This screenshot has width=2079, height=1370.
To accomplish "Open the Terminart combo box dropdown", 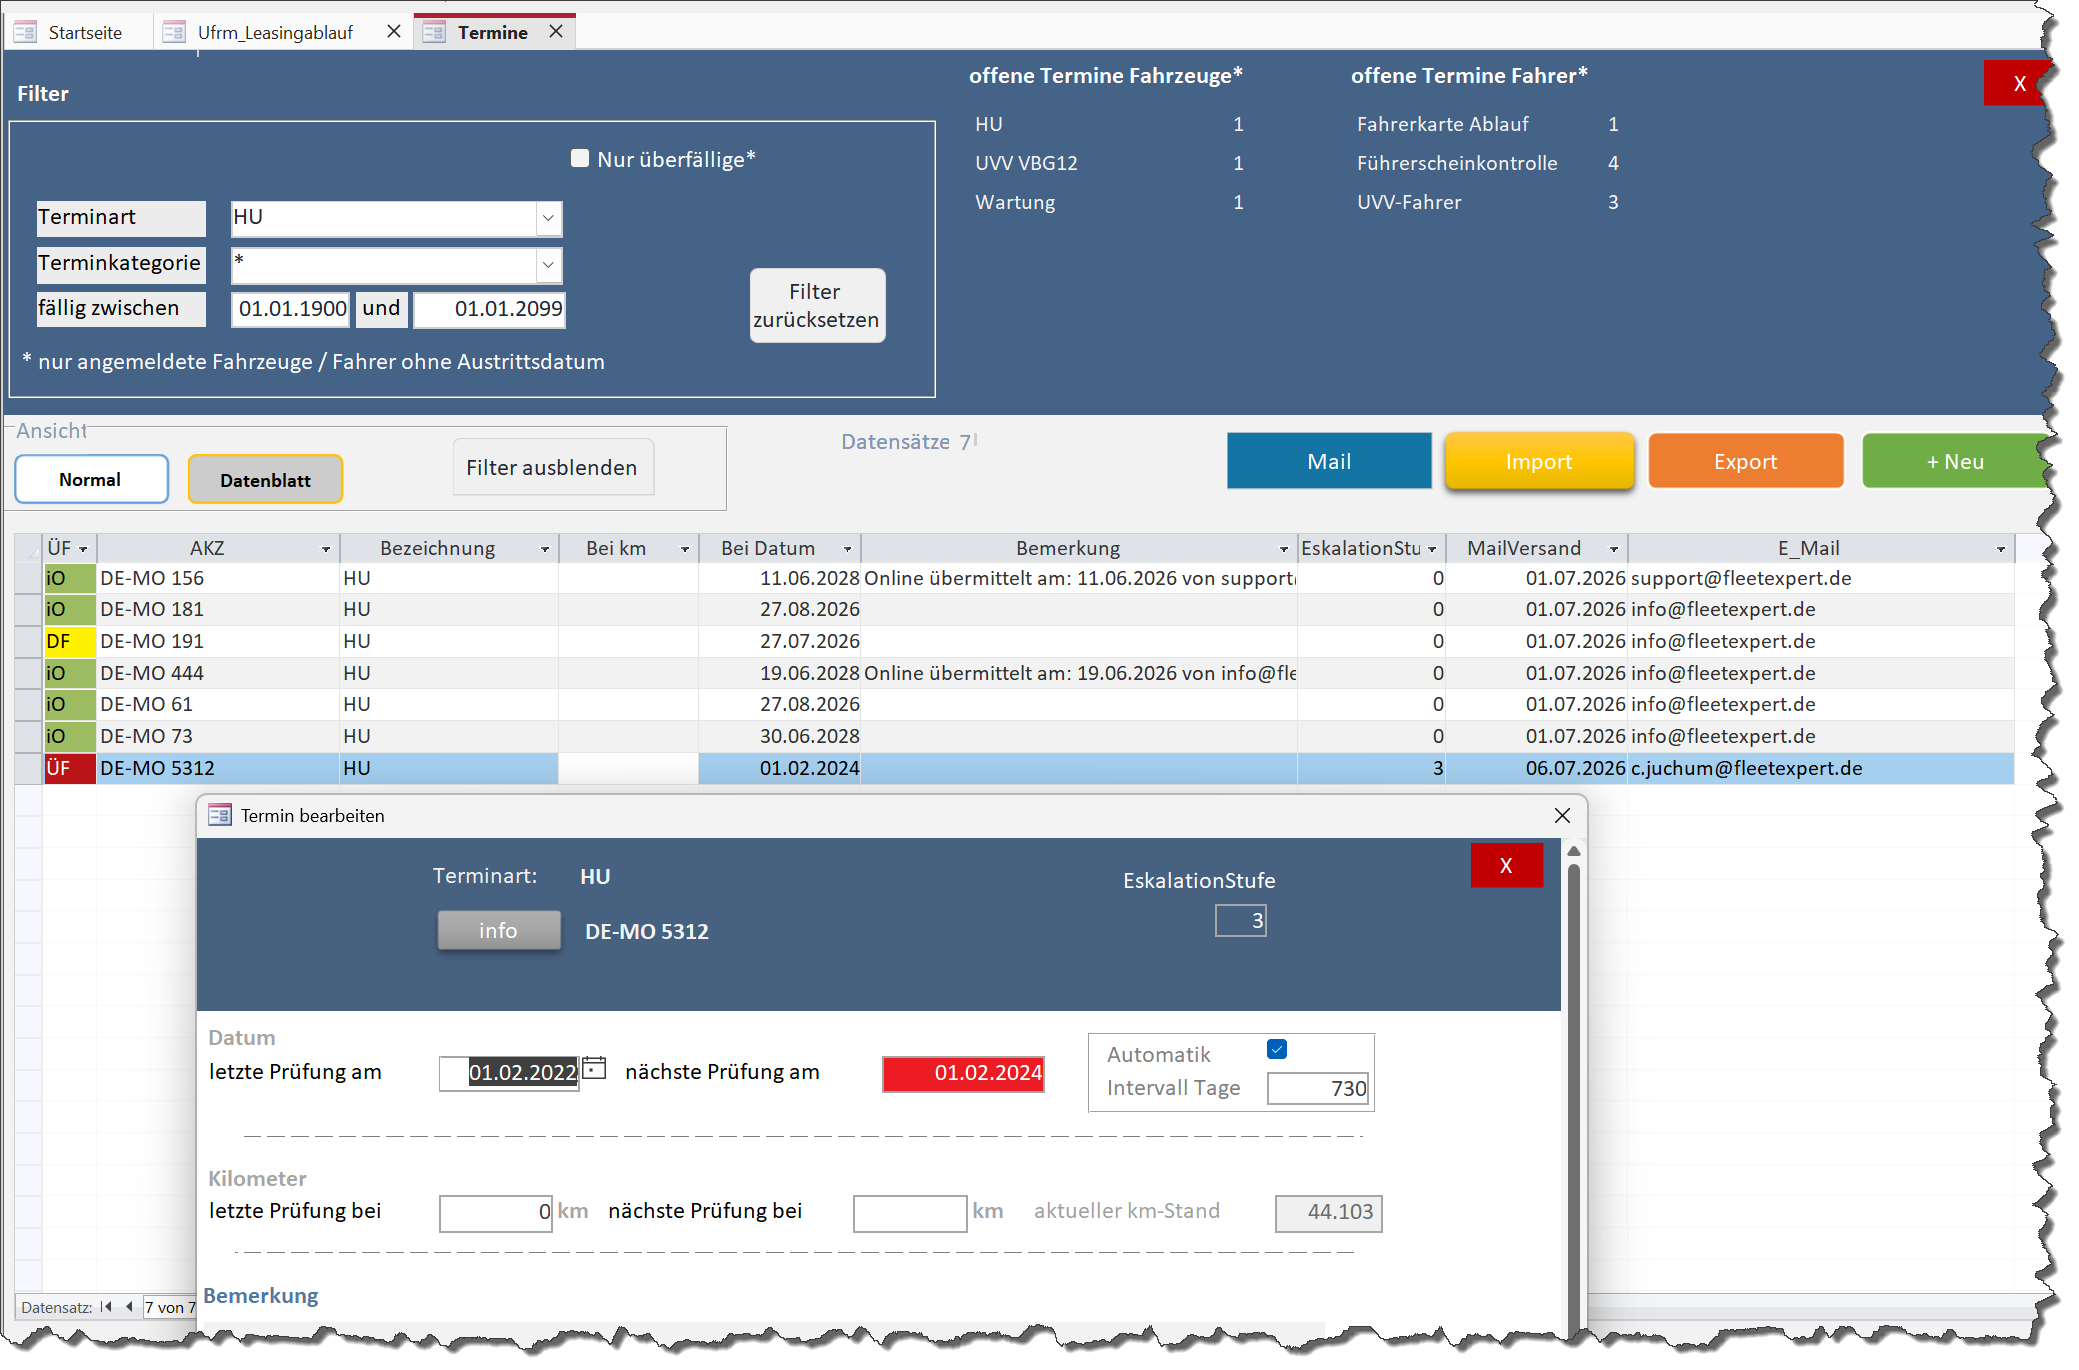I will (x=548, y=218).
